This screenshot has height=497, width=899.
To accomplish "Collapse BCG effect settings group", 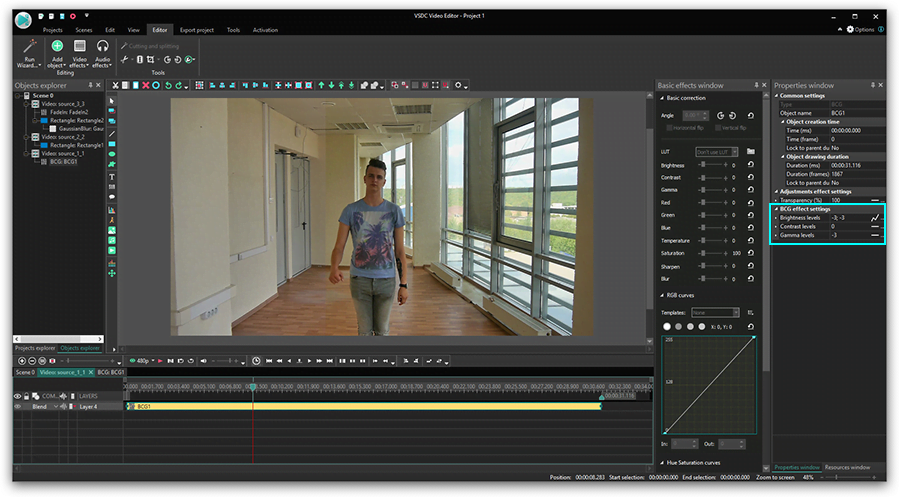I will point(776,209).
